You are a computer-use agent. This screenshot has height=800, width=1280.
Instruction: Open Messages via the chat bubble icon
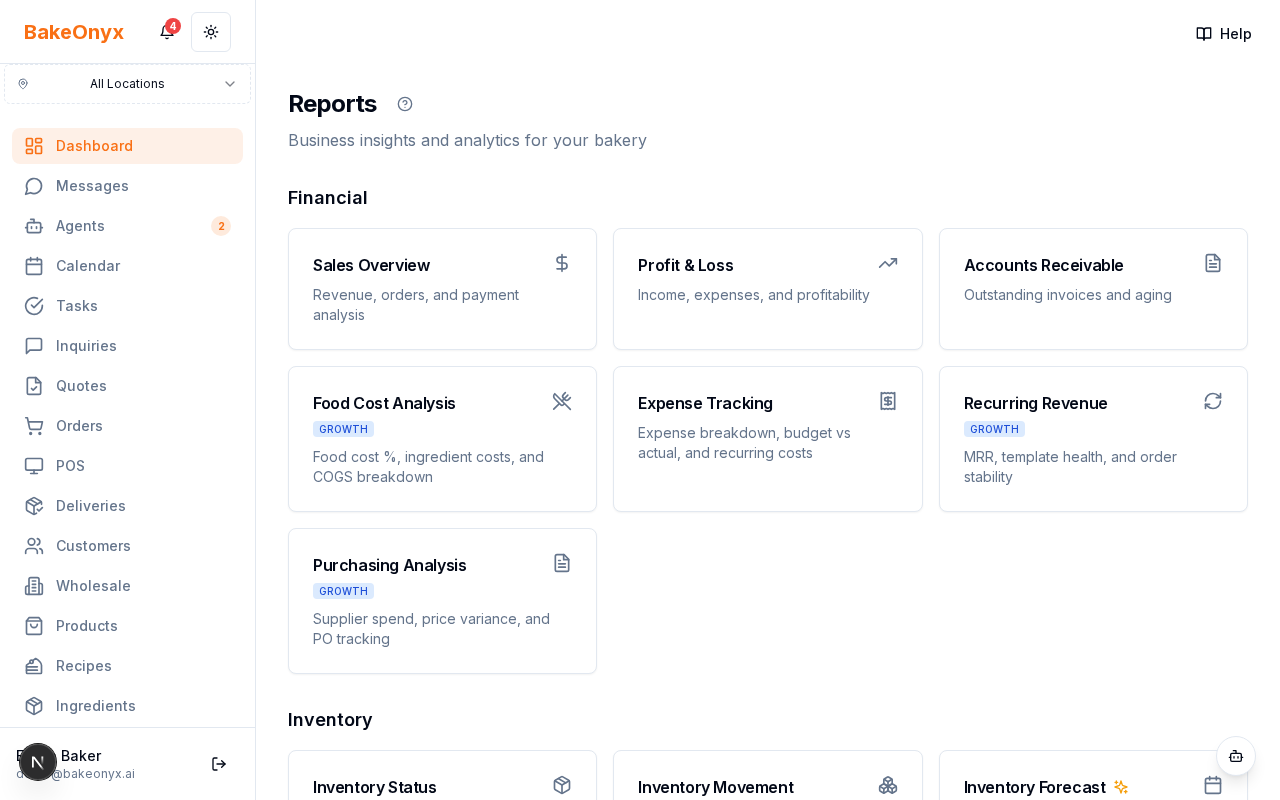(34, 186)
